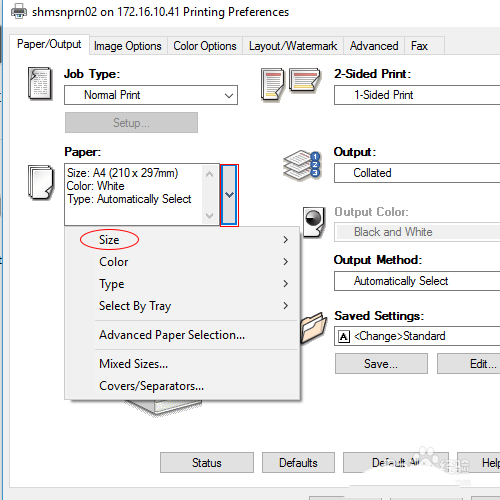
Task: Click the Paper stack icon
Action: pos(41,182)
